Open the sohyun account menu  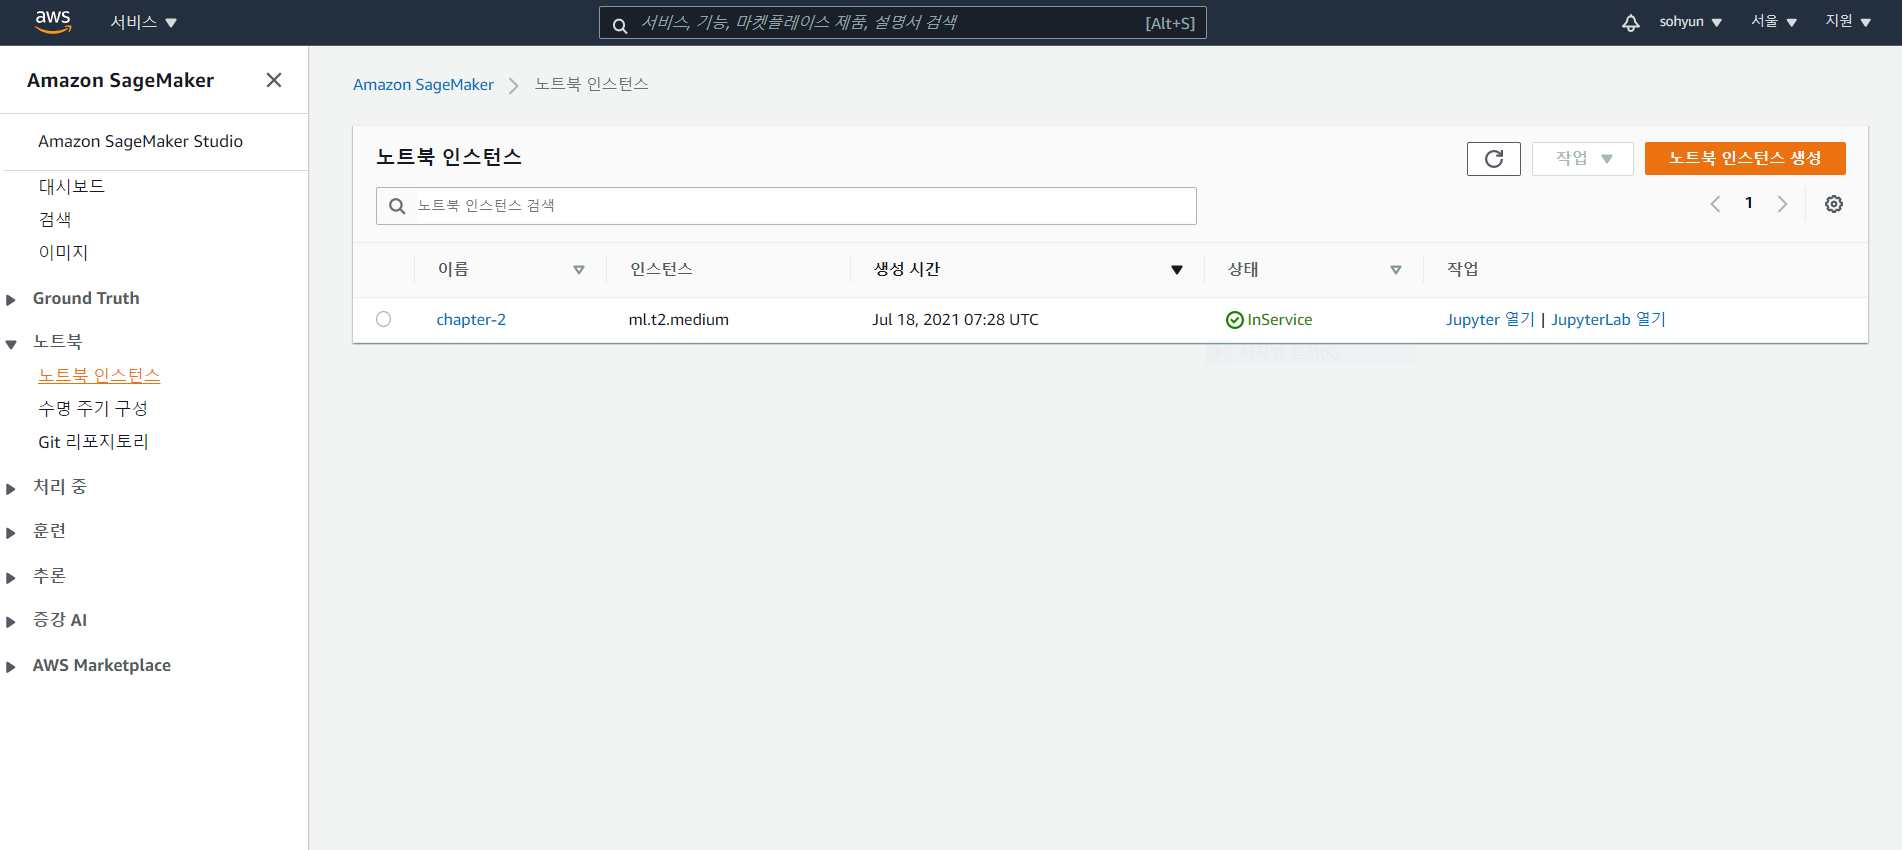[1690, 22]
